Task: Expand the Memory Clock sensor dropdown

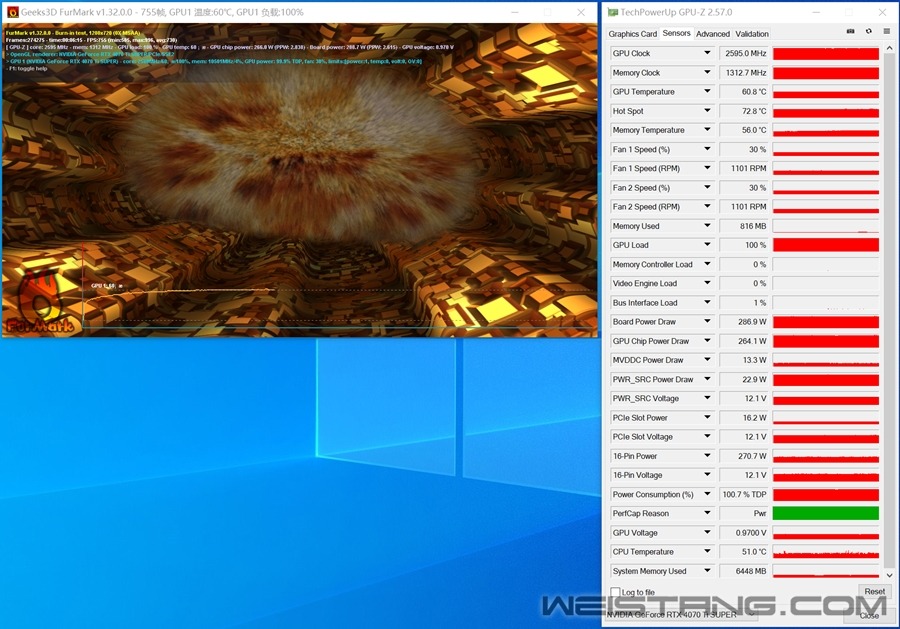Action: tap(707, 72)
